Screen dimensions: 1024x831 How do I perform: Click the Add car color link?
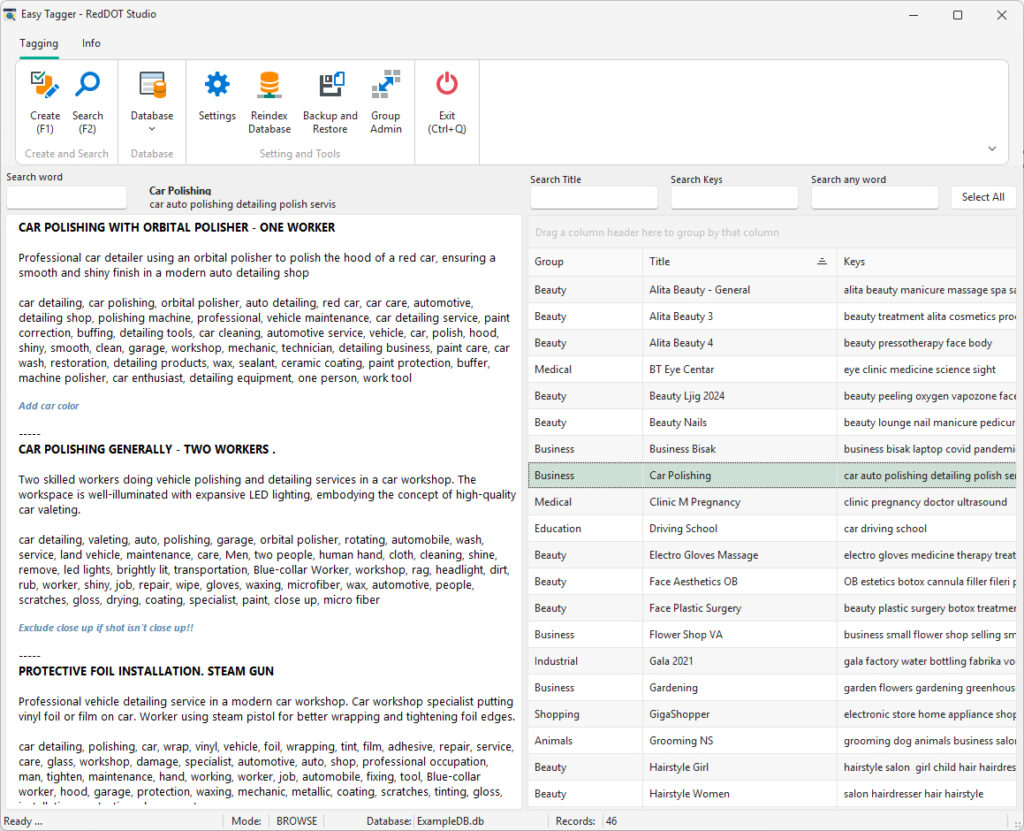47,405
